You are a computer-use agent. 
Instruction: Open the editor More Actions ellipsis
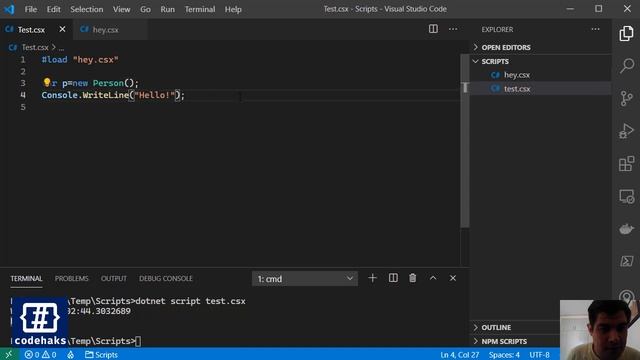point(453,29)
